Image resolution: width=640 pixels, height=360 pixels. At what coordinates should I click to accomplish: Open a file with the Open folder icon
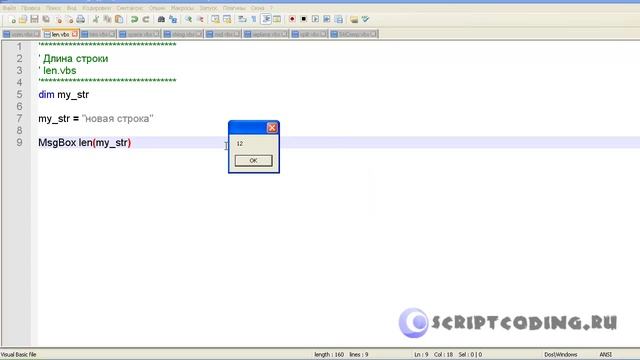23,19
